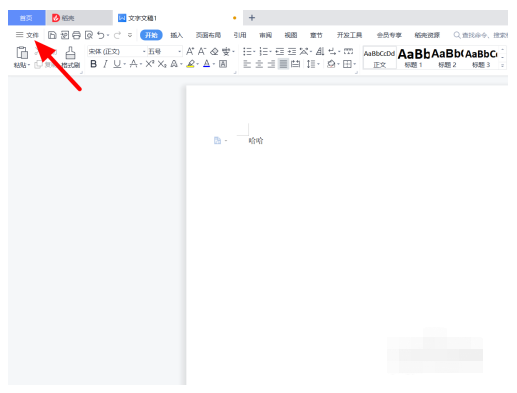This screenshot has width=517, height=393.
Task: Toggle justify alignment button
Action: point(283,64)
